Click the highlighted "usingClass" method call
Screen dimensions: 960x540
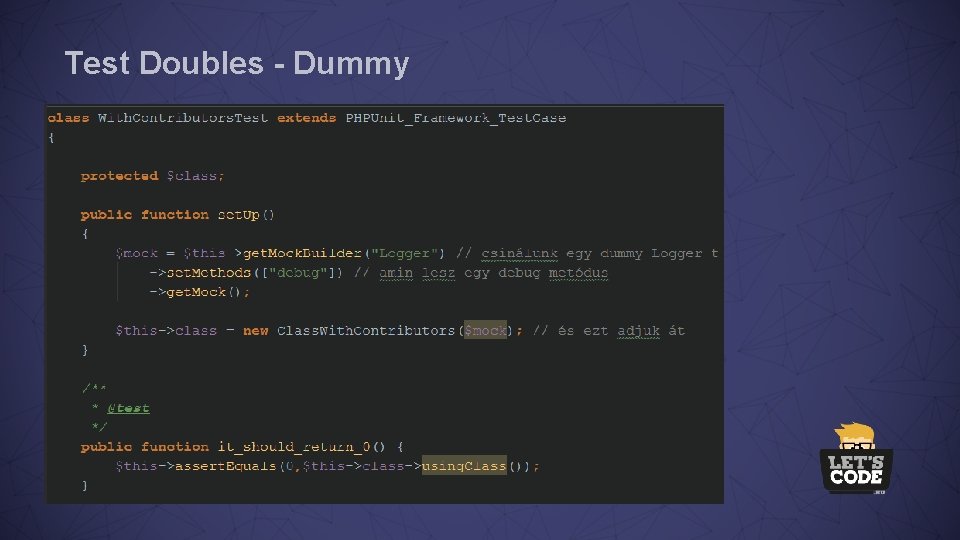pyautogui.click(x=464, y=466)
